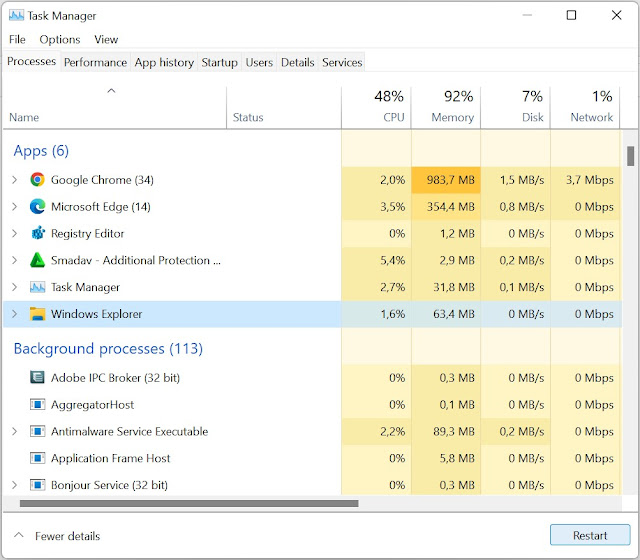The width and height of the screenshot is (640, 560).
Task: Click Antimalware's 89,3 MB memory cell
Action: (x=446, y=431)
